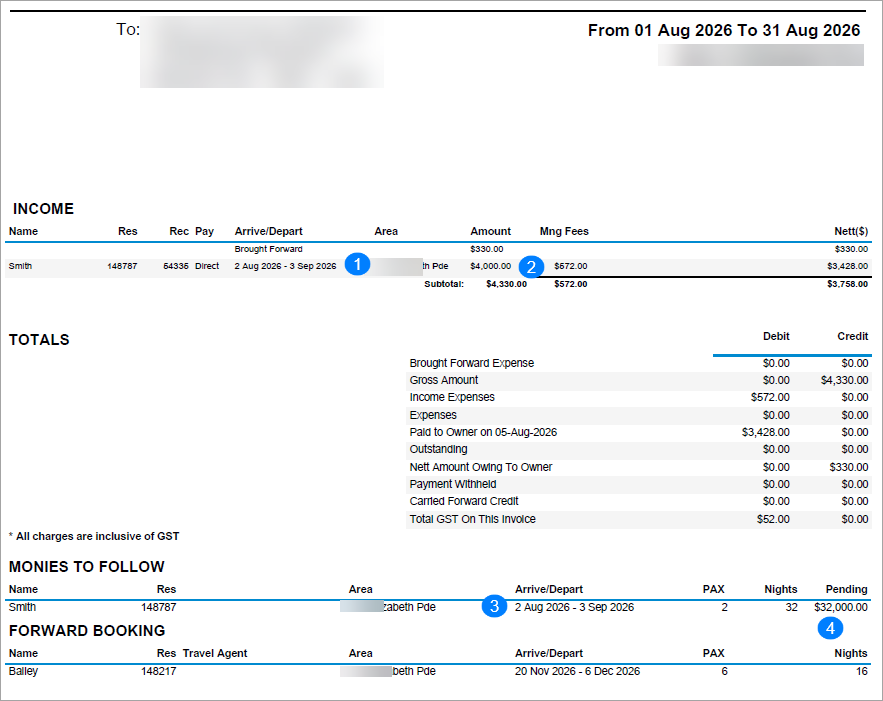Select the 'Carried Forward Credit' row label
883x701 pixels.
point(464,501)
